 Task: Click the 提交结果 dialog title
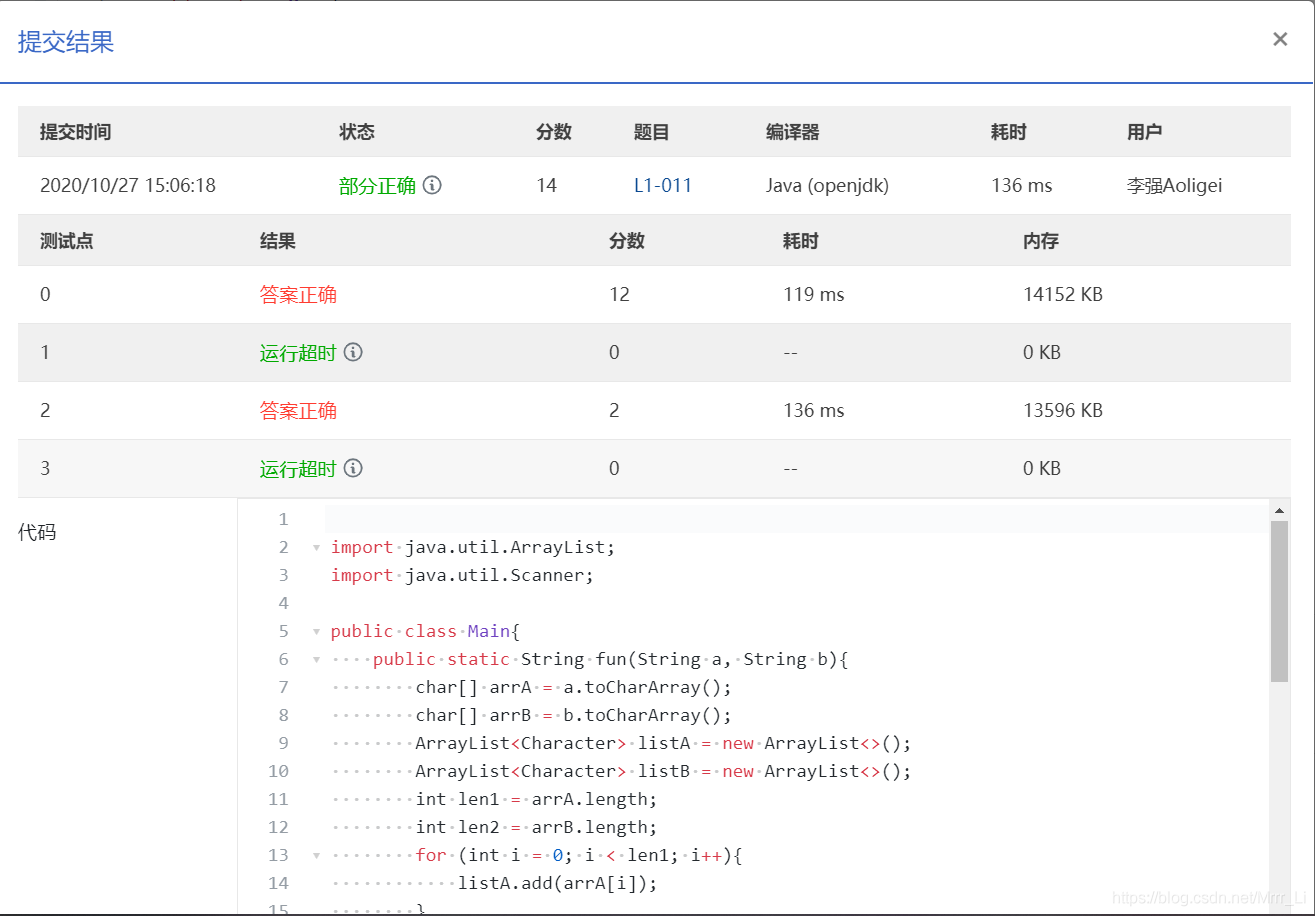click(x=66, y=41)
